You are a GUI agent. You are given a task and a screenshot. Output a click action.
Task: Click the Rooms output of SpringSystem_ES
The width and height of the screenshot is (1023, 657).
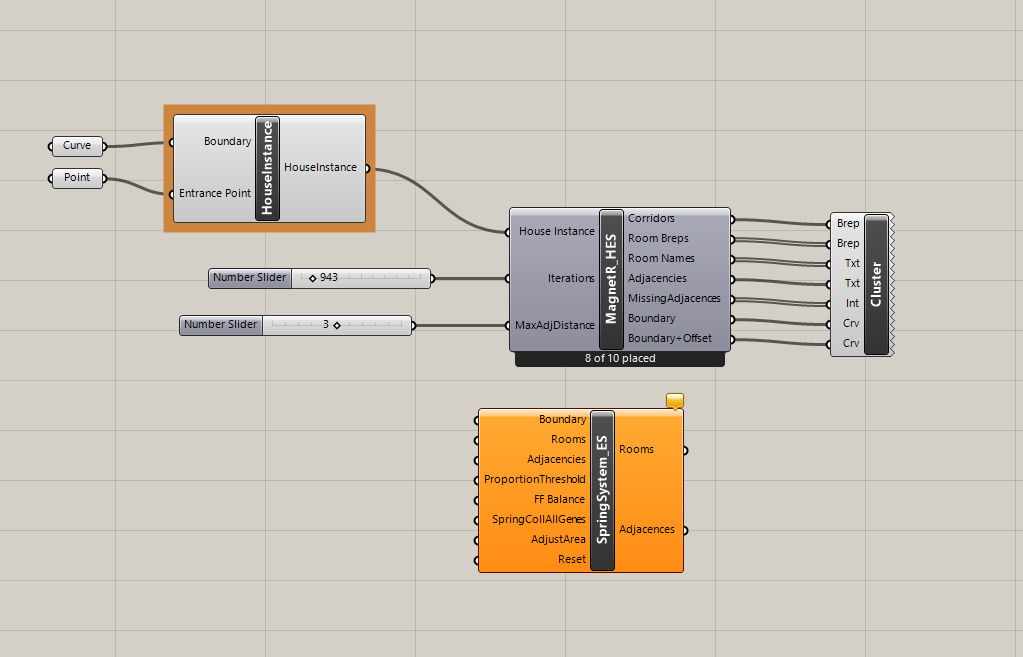[636, 450]
